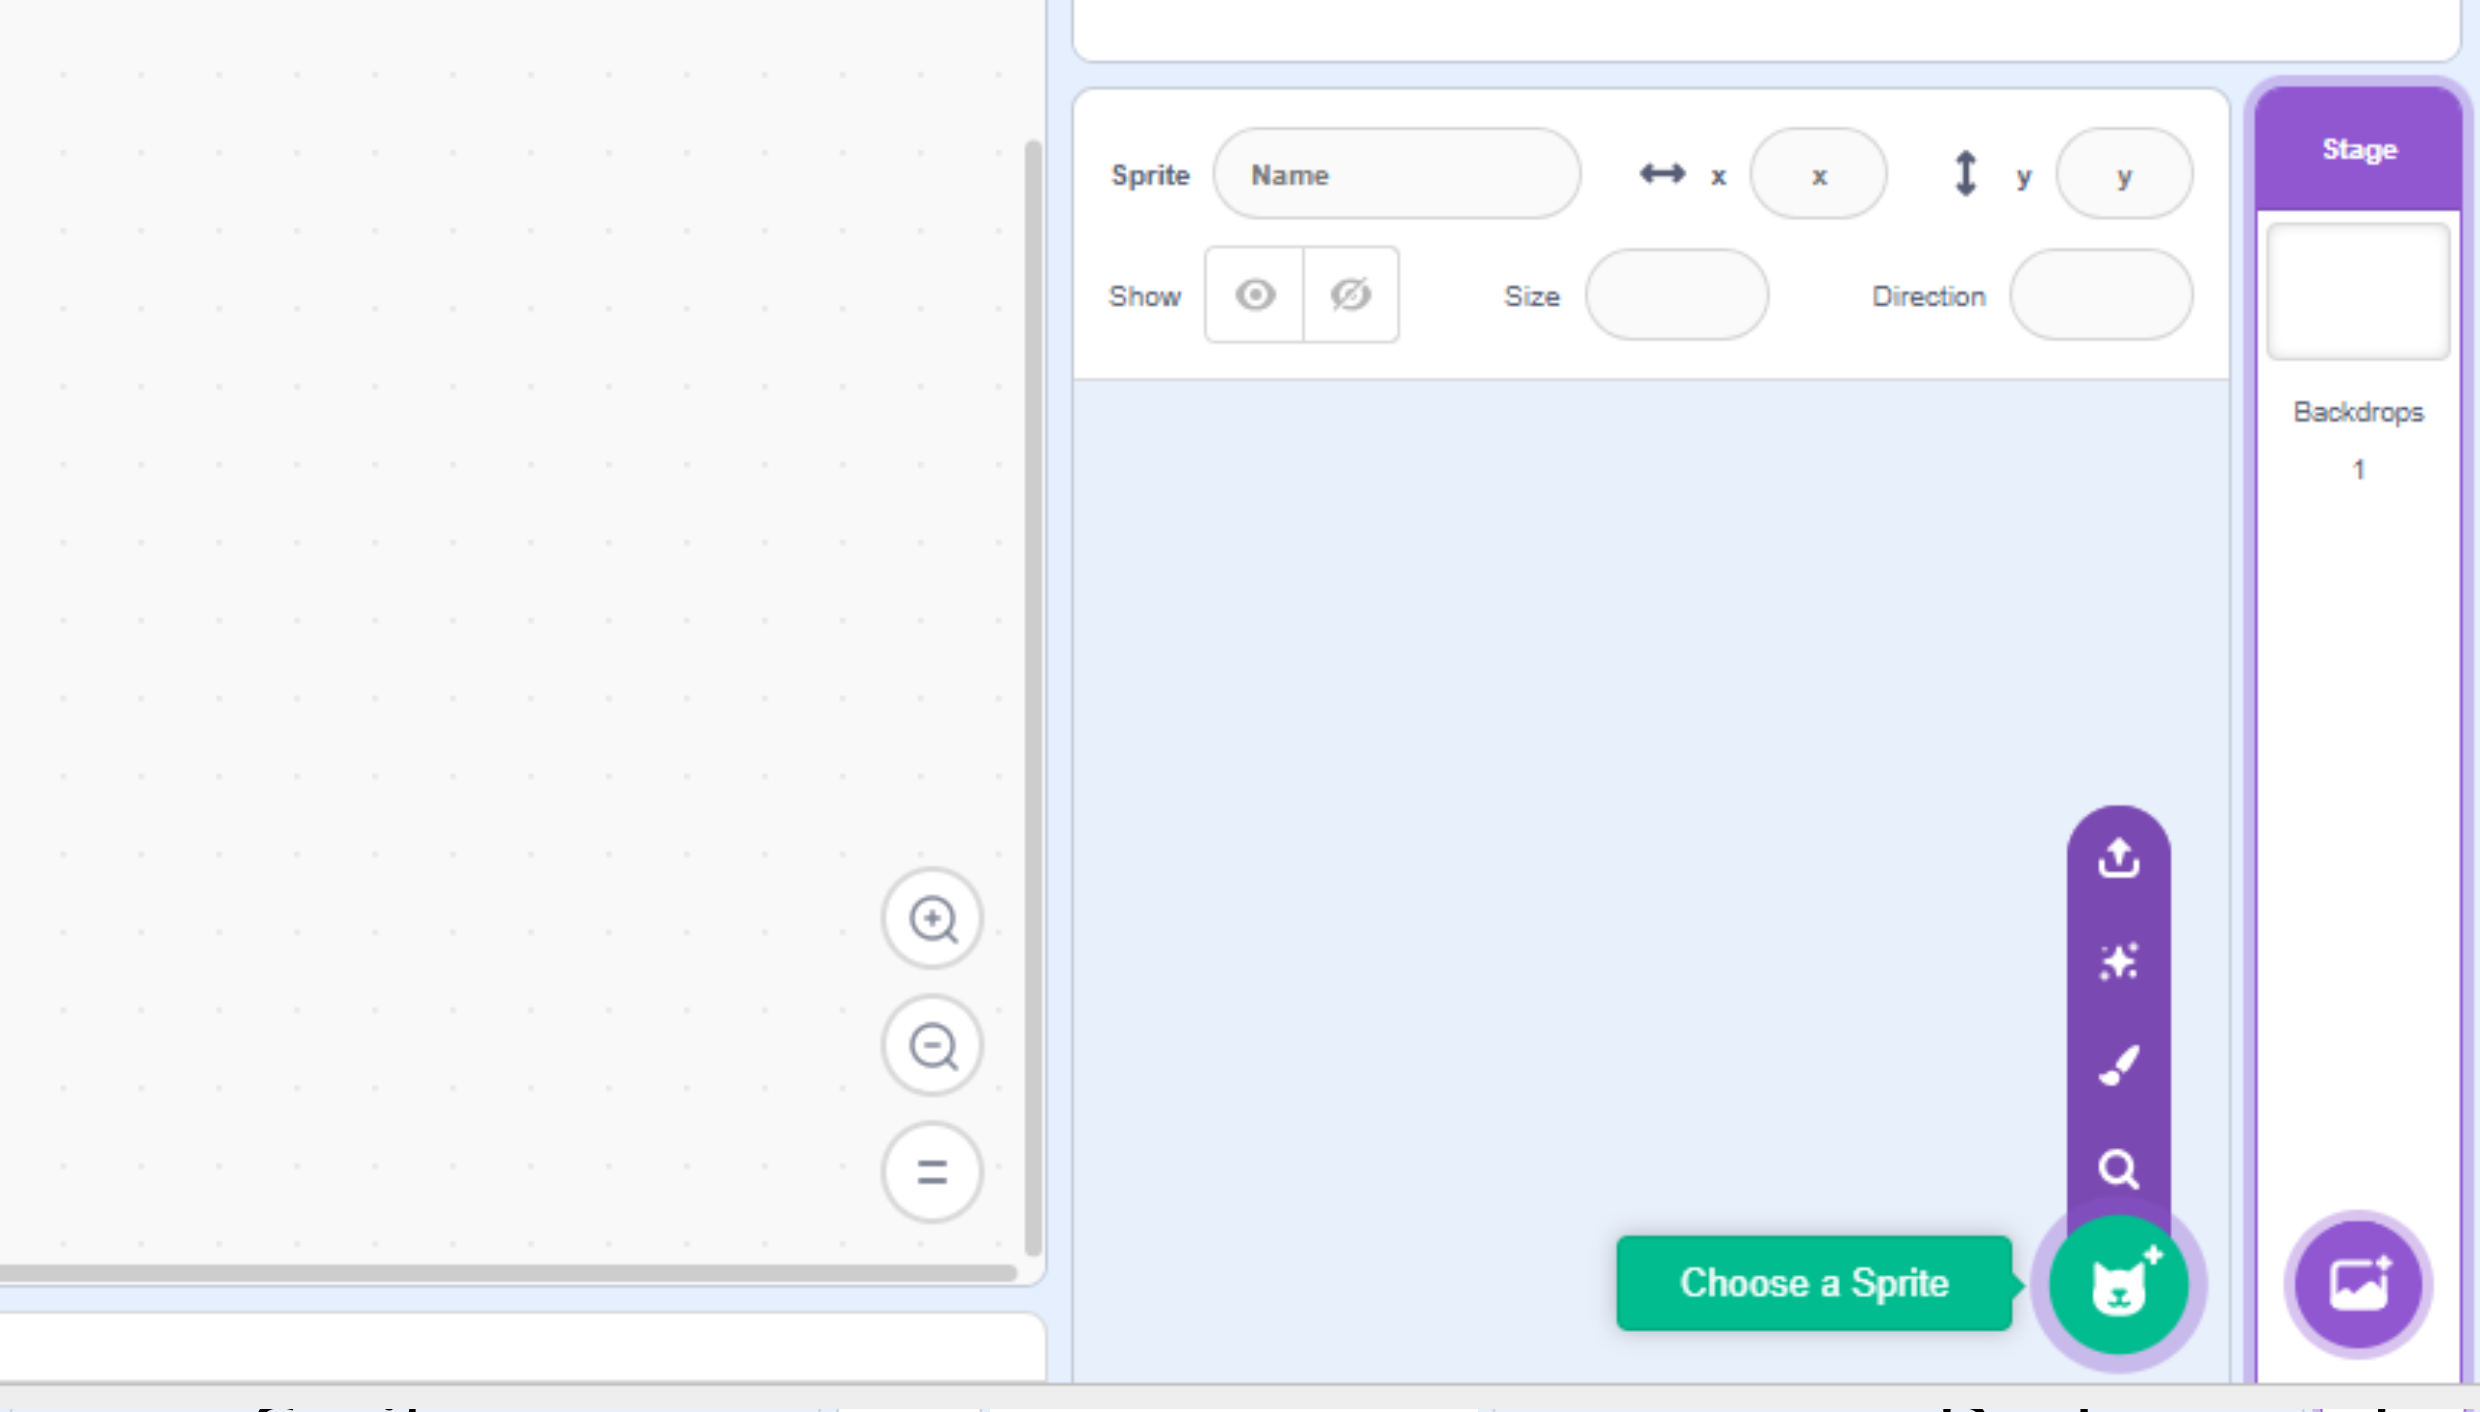
Task: Reset workspace zoom with equals icon
Action: 932,1172
